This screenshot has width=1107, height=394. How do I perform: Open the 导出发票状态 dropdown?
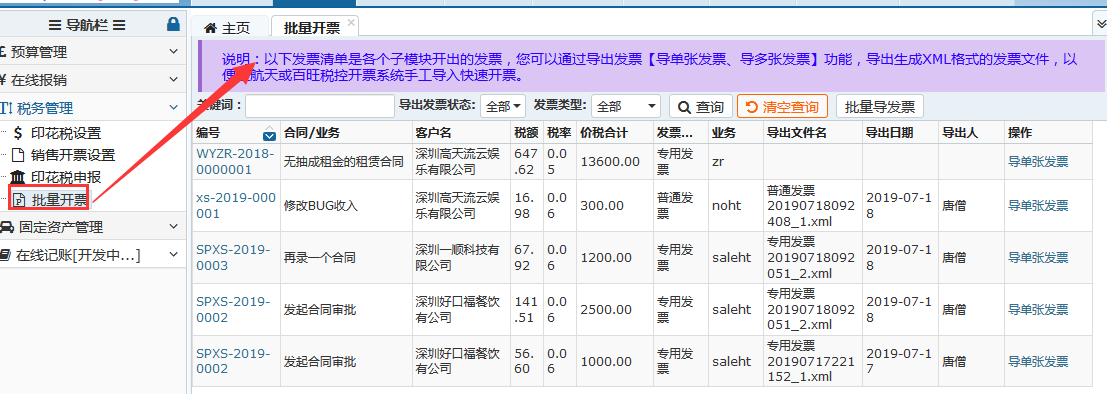(503, 107)
